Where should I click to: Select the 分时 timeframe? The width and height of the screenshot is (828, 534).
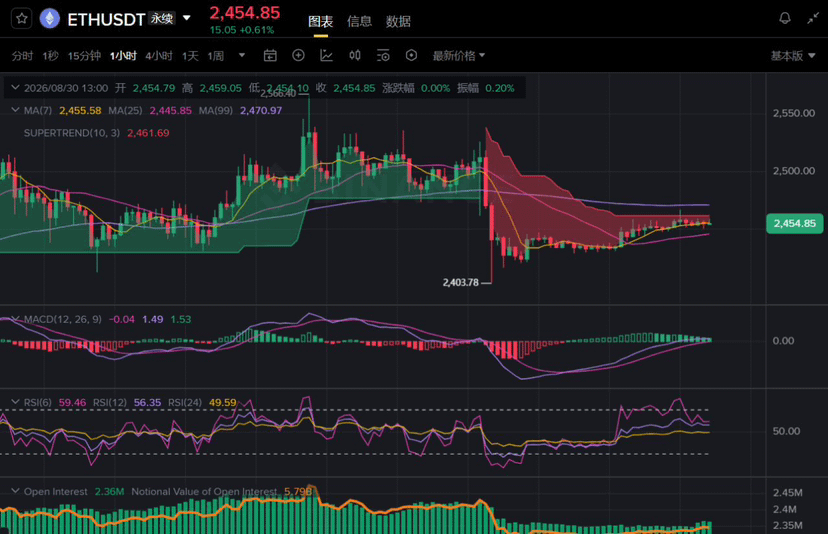point(22,56)
